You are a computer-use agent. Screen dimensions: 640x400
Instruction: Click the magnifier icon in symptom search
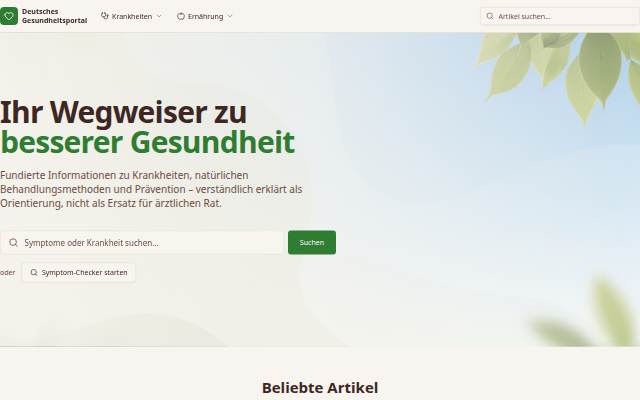point(13,242)
